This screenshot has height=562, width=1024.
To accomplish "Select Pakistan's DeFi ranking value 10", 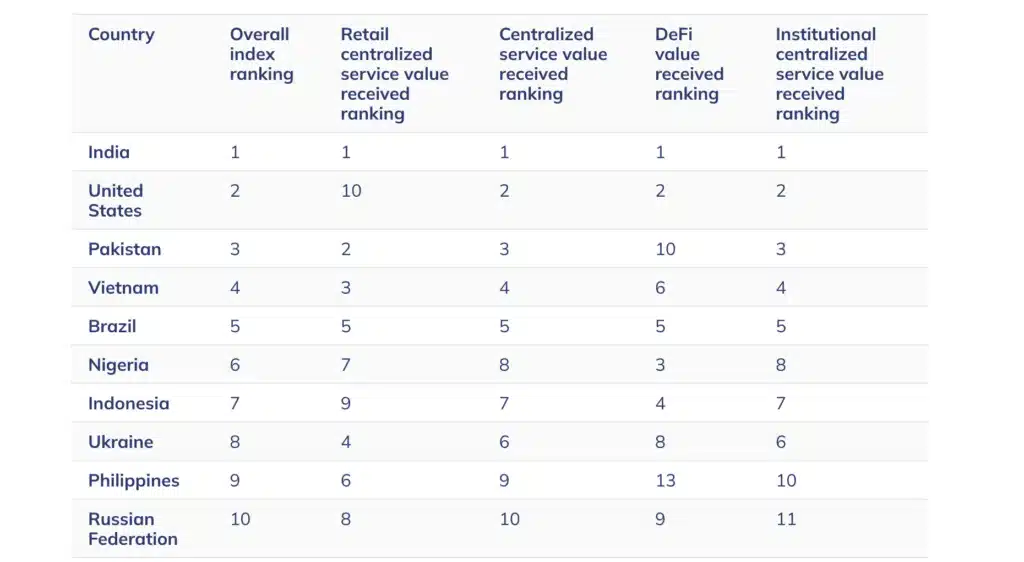I will [x=665, y=249].
